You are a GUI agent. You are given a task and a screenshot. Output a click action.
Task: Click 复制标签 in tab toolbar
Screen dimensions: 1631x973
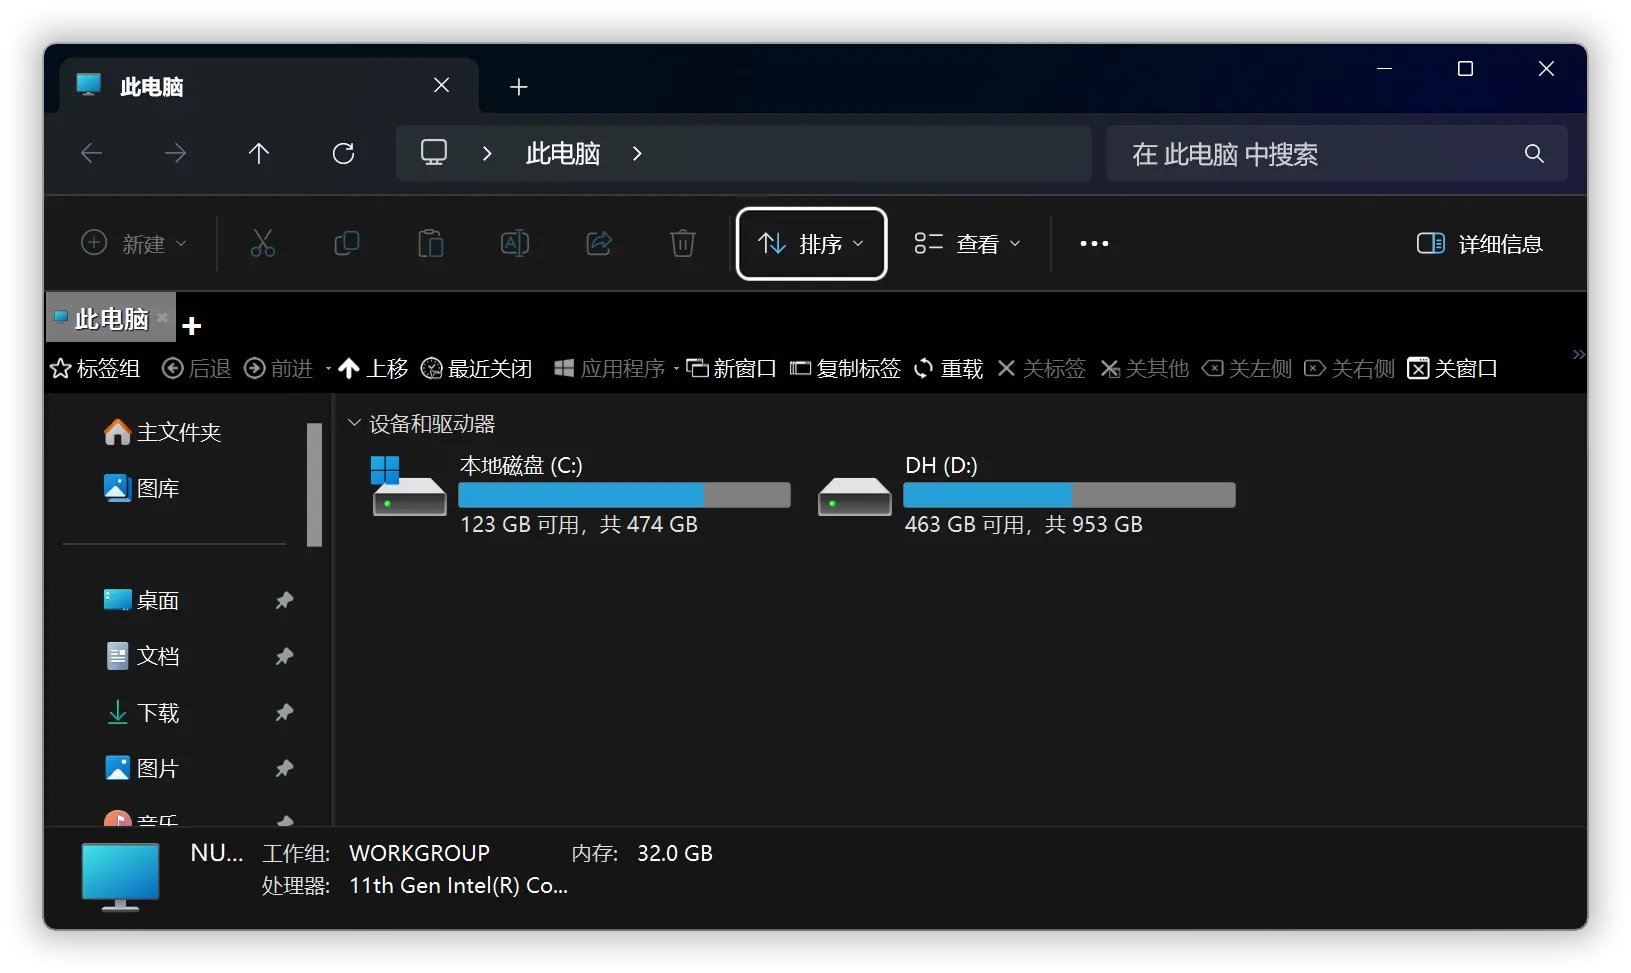[845, 369]
